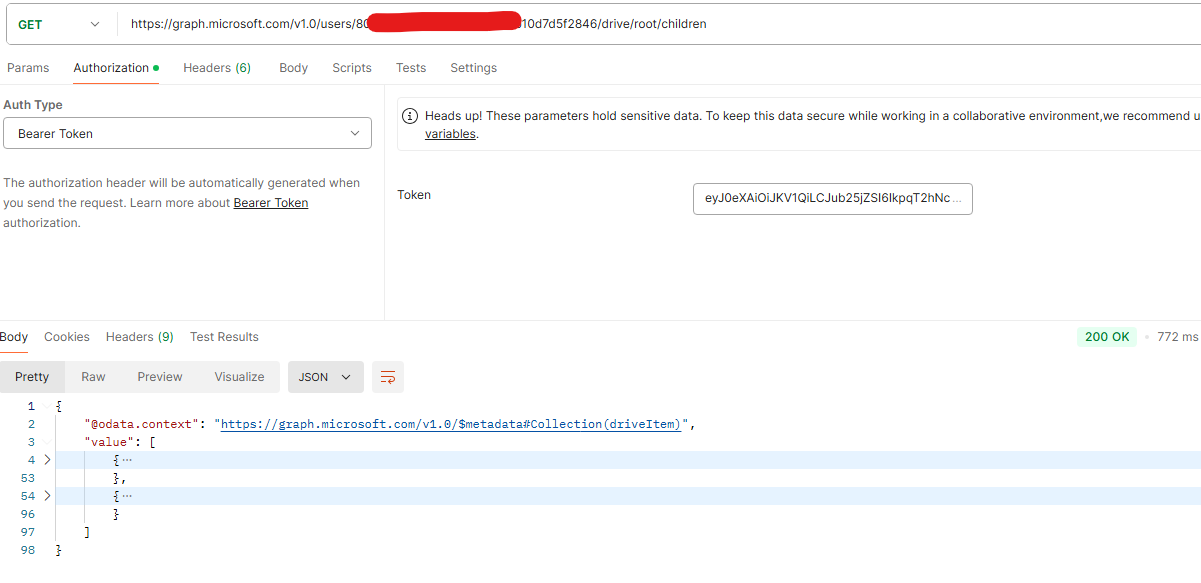Open the Bearer Token documentation link

[270, 202]
